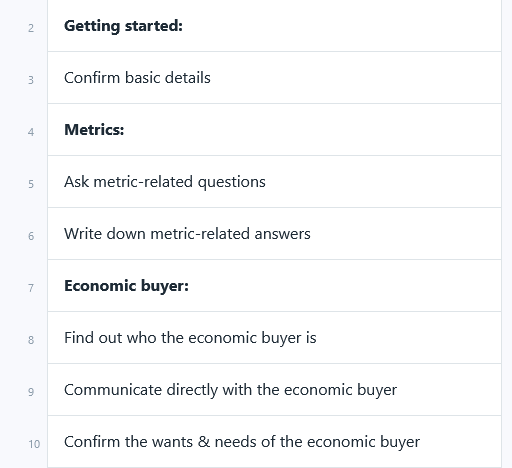Click empty space right of 'Confirm basic details'
The image size is (512, 468).
357,78
